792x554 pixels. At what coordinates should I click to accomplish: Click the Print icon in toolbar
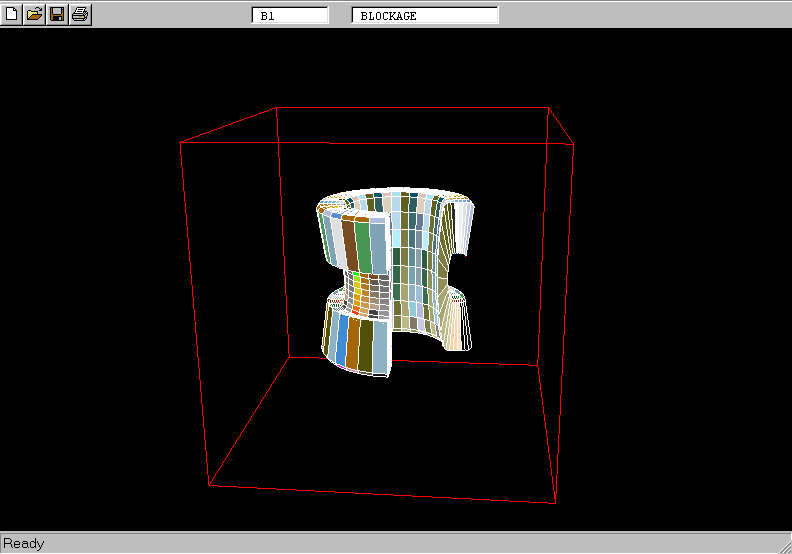80,15
